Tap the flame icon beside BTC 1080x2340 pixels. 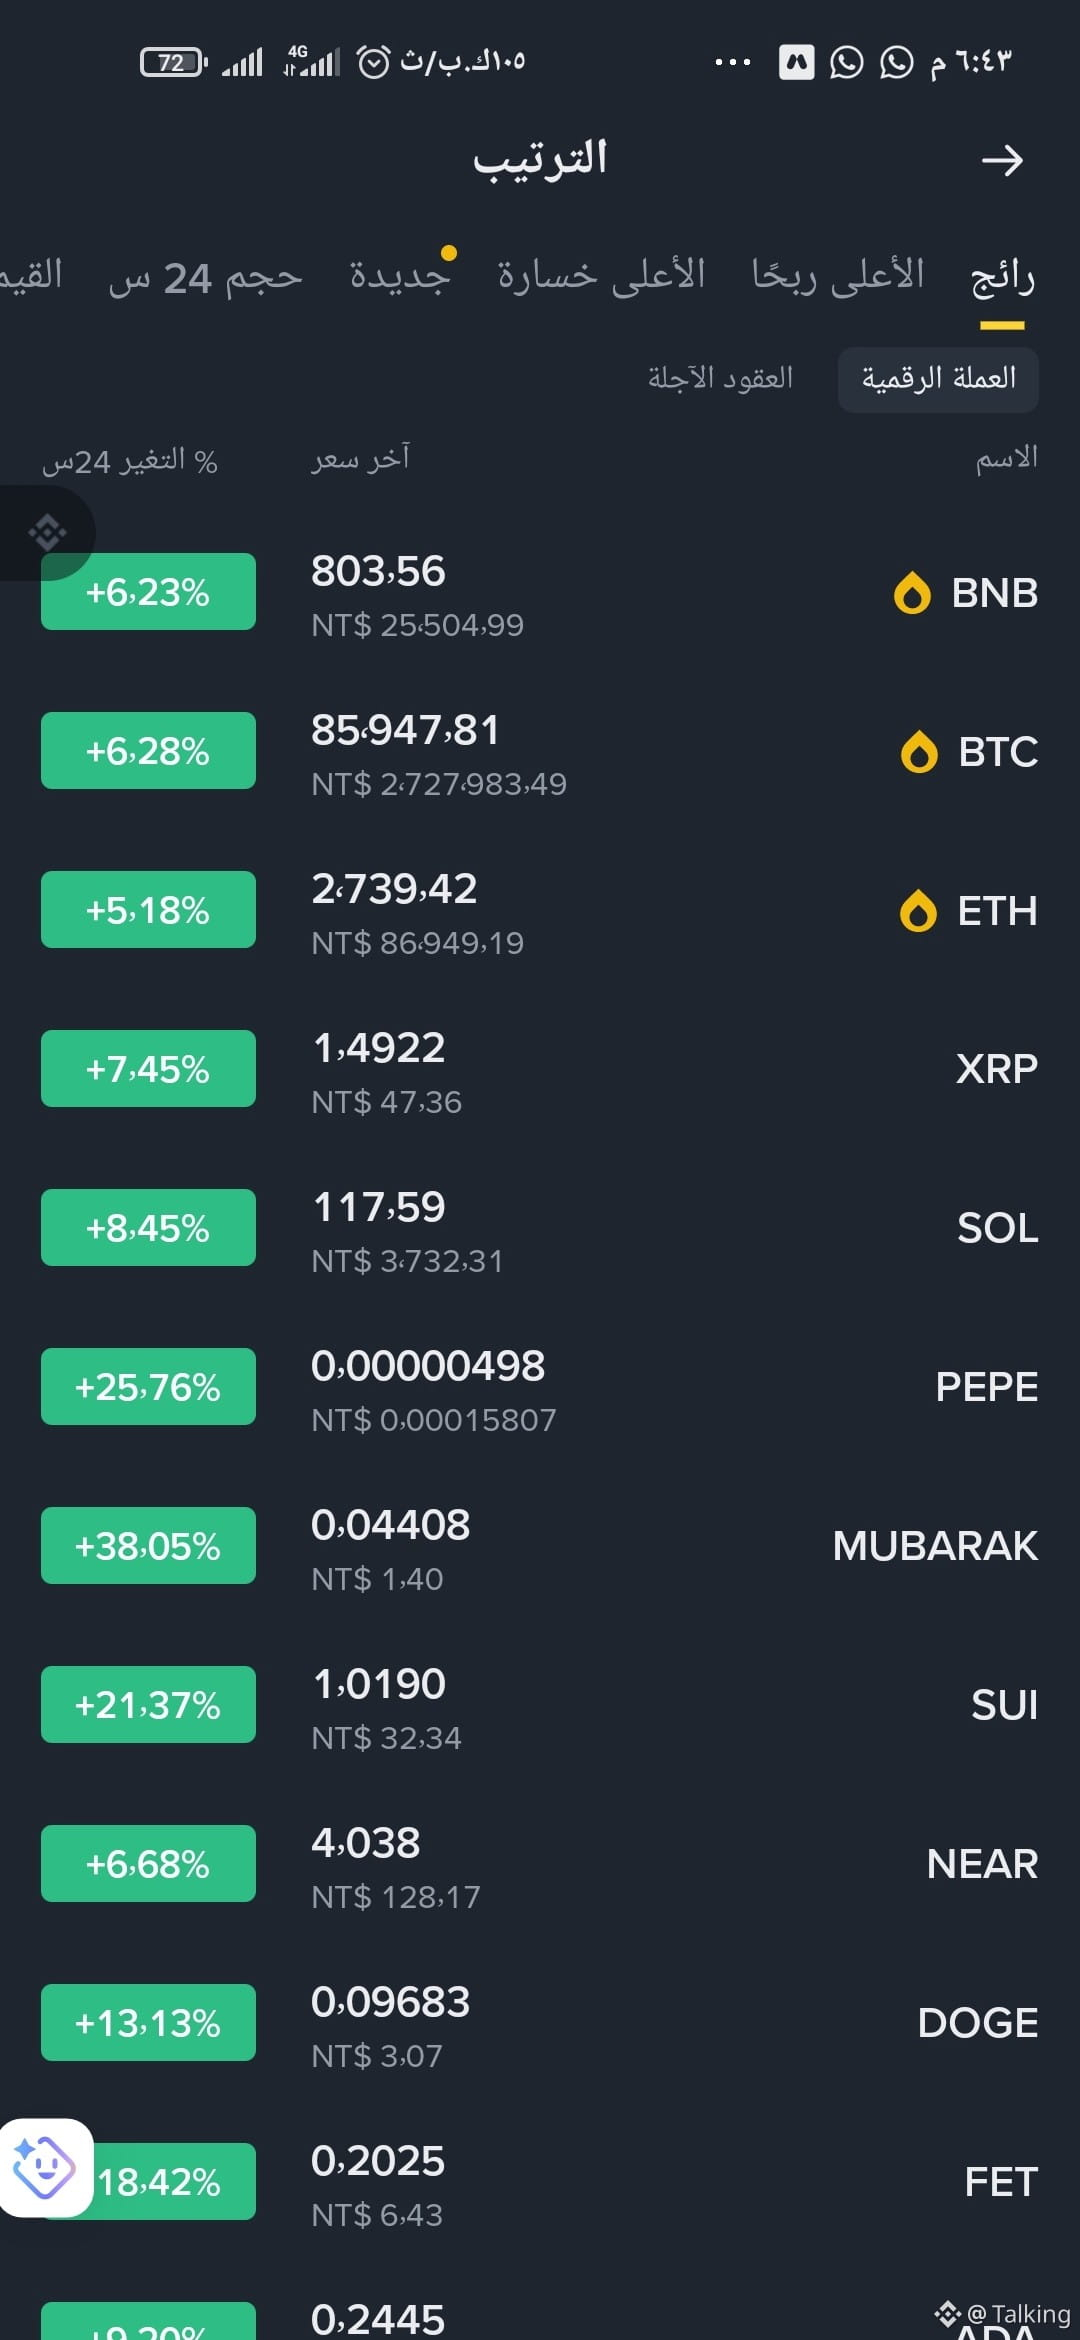(x=919, y=752)
